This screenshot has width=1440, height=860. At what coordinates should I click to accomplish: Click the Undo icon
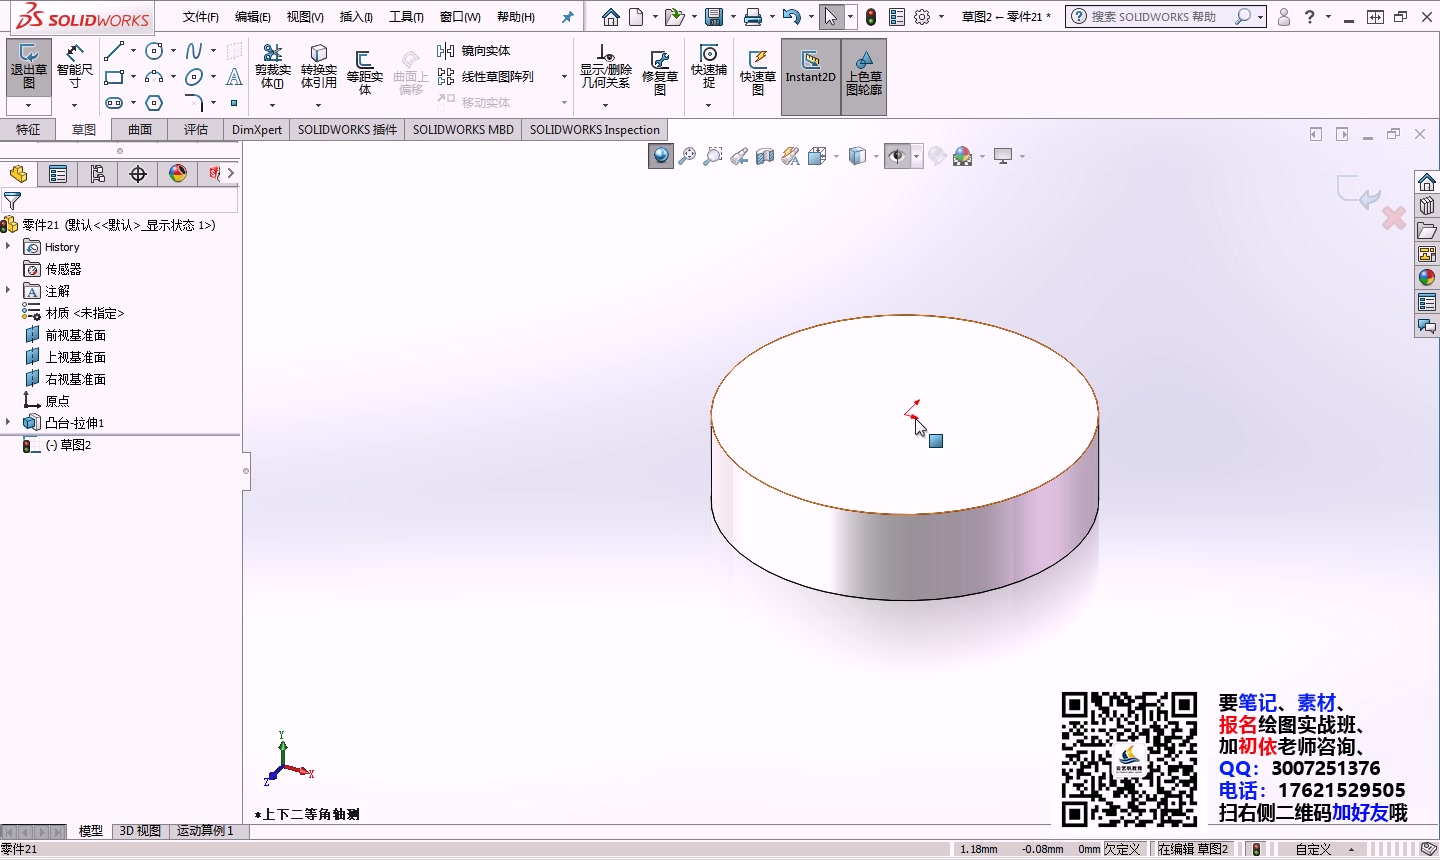(x=791, y=17)
